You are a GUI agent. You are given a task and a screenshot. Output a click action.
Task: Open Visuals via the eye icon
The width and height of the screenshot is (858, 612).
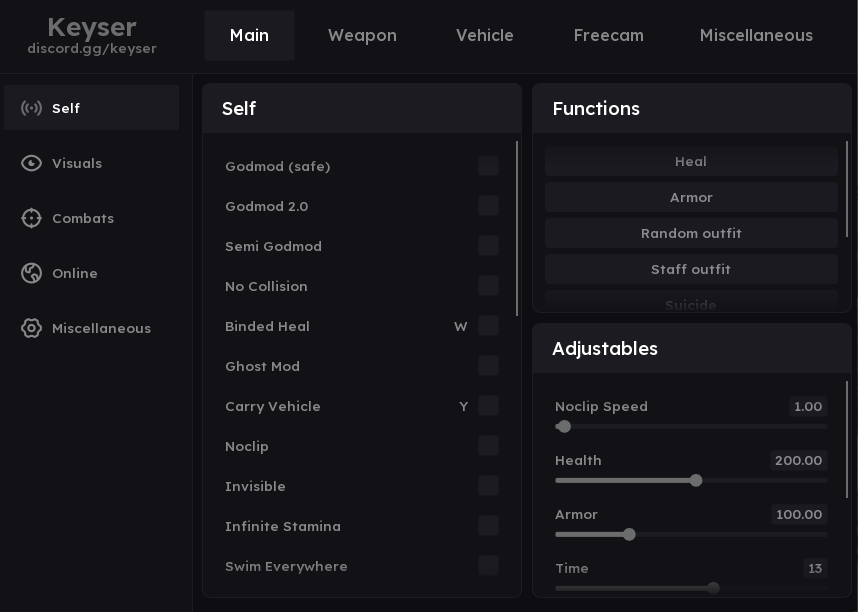31,163
